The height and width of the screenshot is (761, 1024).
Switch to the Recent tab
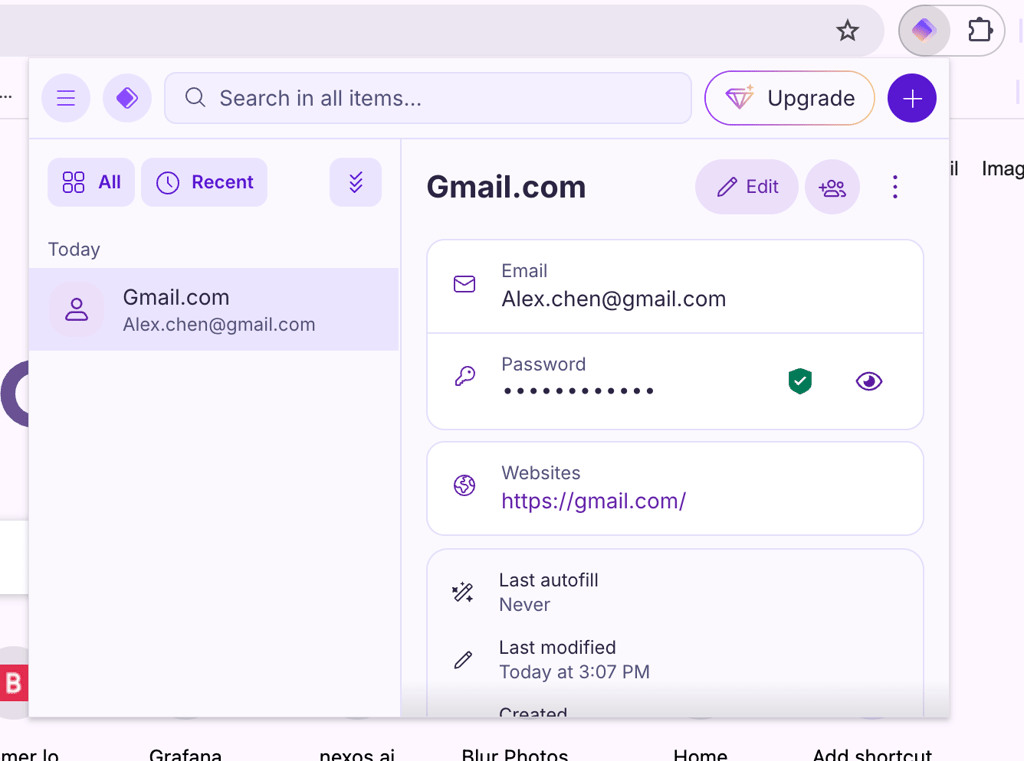(x=204, y=182)
